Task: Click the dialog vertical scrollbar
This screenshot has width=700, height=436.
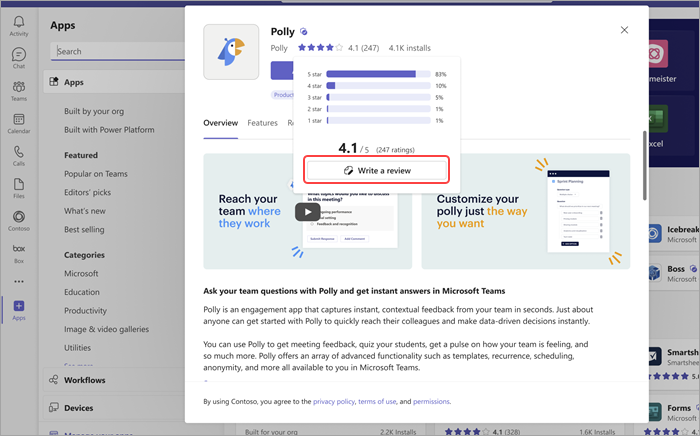Action: coord(645,166)
